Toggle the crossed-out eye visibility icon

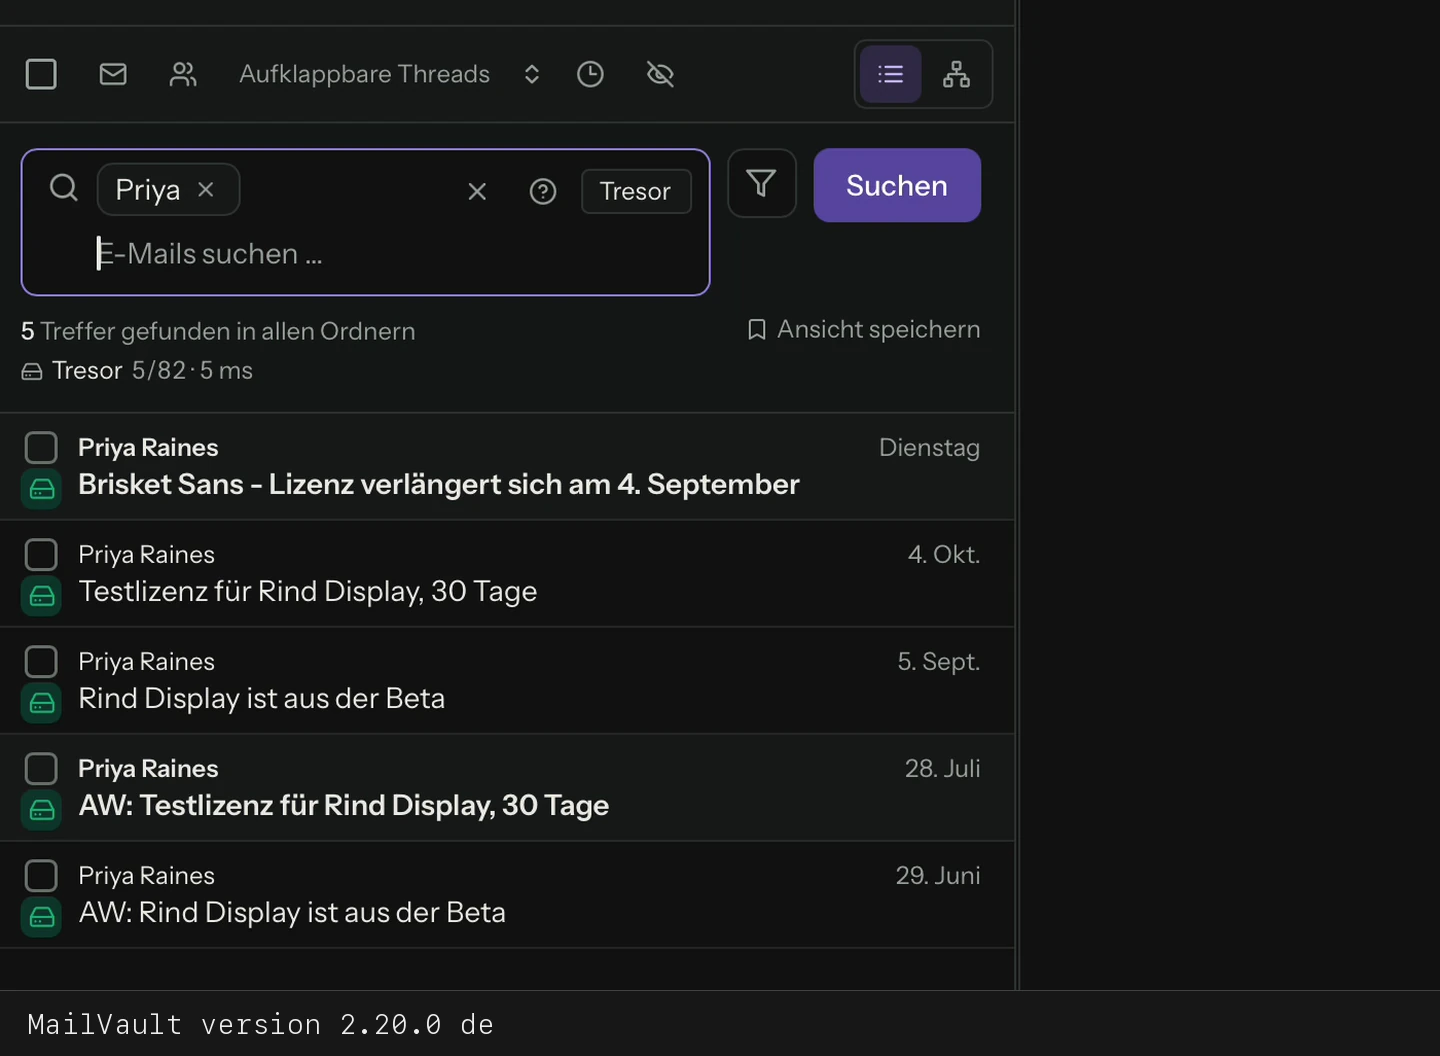[660, 74]
